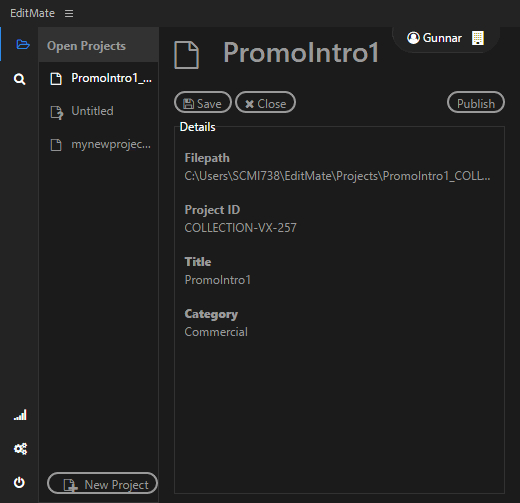
Task: Click the Gunnar user avatar icon
Action: point(413,38)
